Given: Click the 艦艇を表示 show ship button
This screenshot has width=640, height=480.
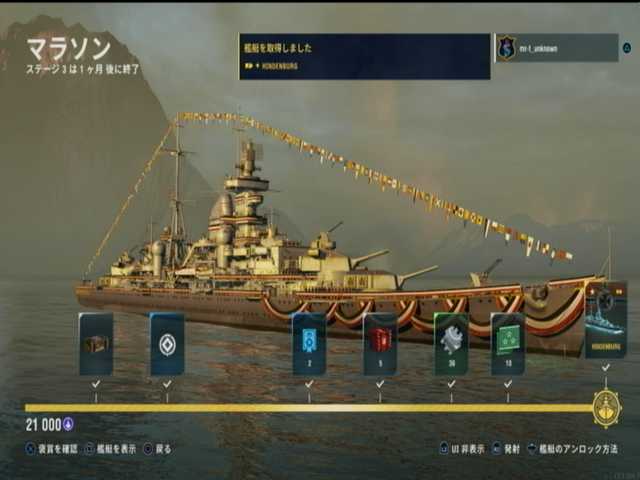Looking at the screenshot, I should coord(111,449).
